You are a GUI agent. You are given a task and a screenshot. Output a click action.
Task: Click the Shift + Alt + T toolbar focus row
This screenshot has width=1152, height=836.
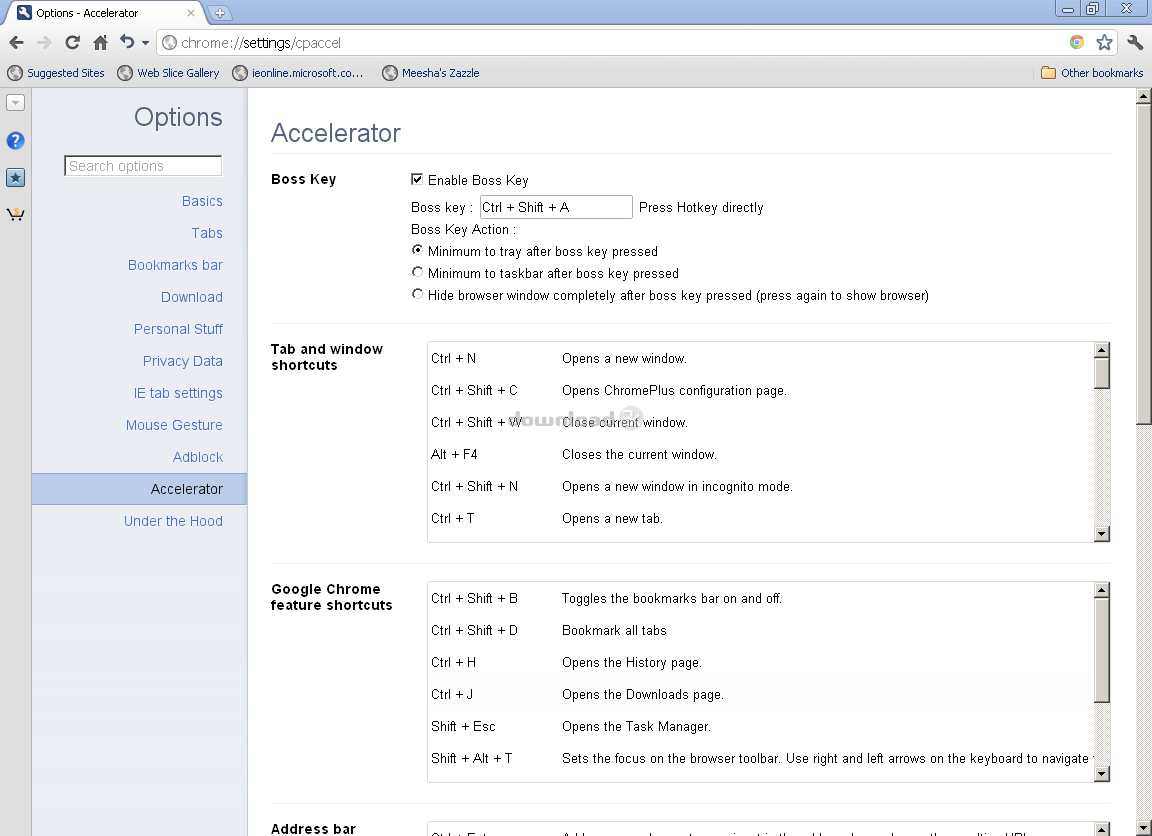760,758
